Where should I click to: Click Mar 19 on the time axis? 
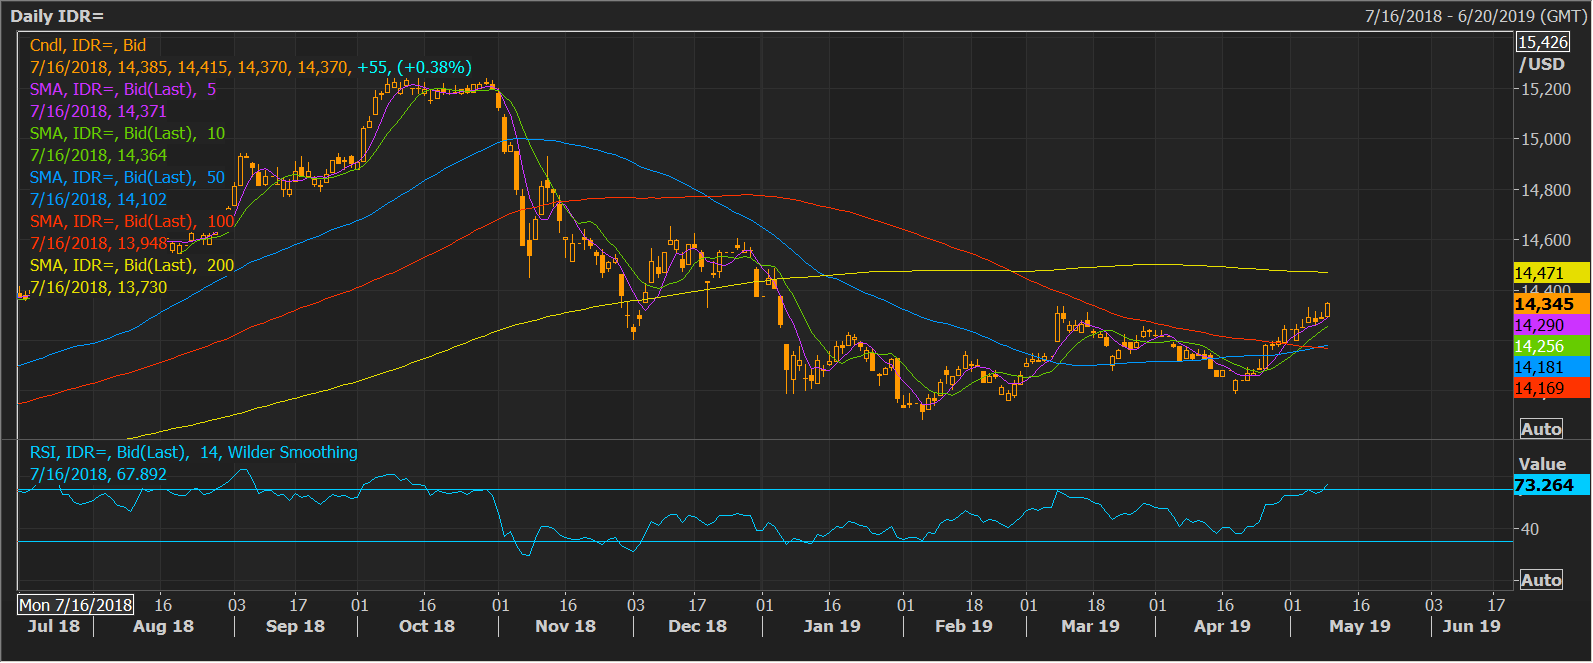tap(1090, 626)
